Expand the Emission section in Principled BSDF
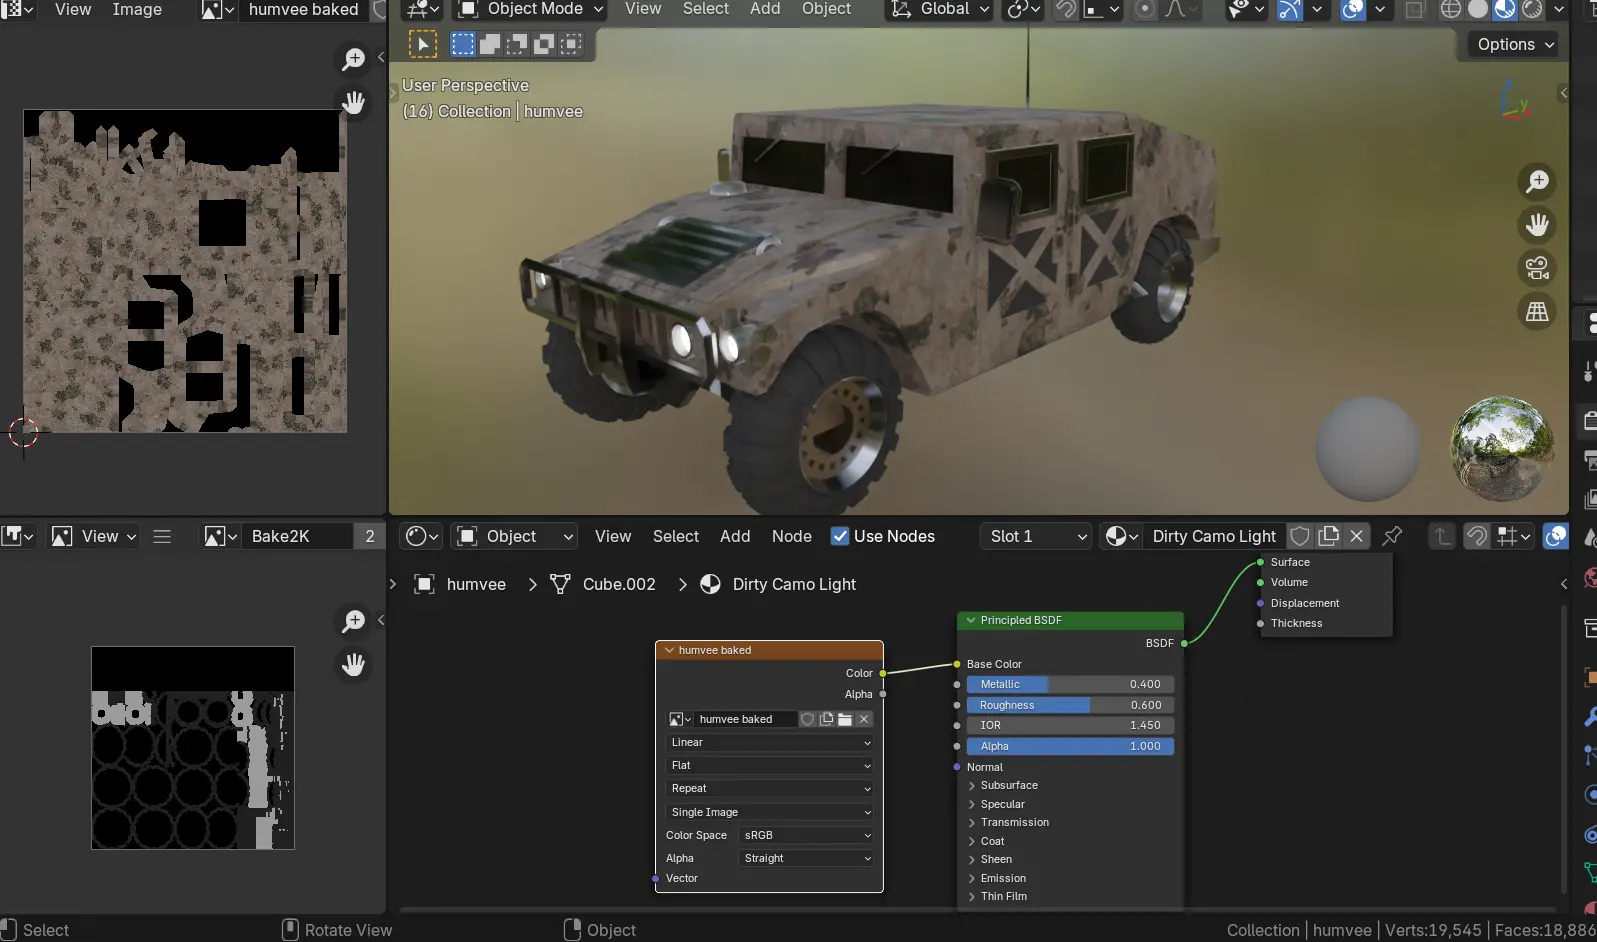 (x=1003, y=878)
